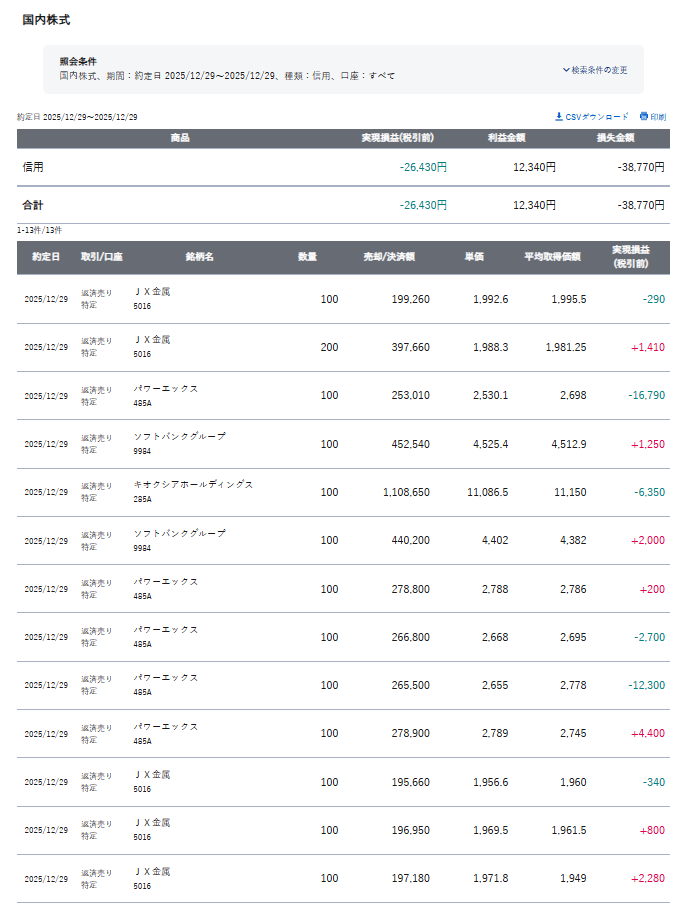This screenshot has width=697, height=916.
Task: Open ソフトバンクグループ row with +2,000
Action: click(344, 540)
